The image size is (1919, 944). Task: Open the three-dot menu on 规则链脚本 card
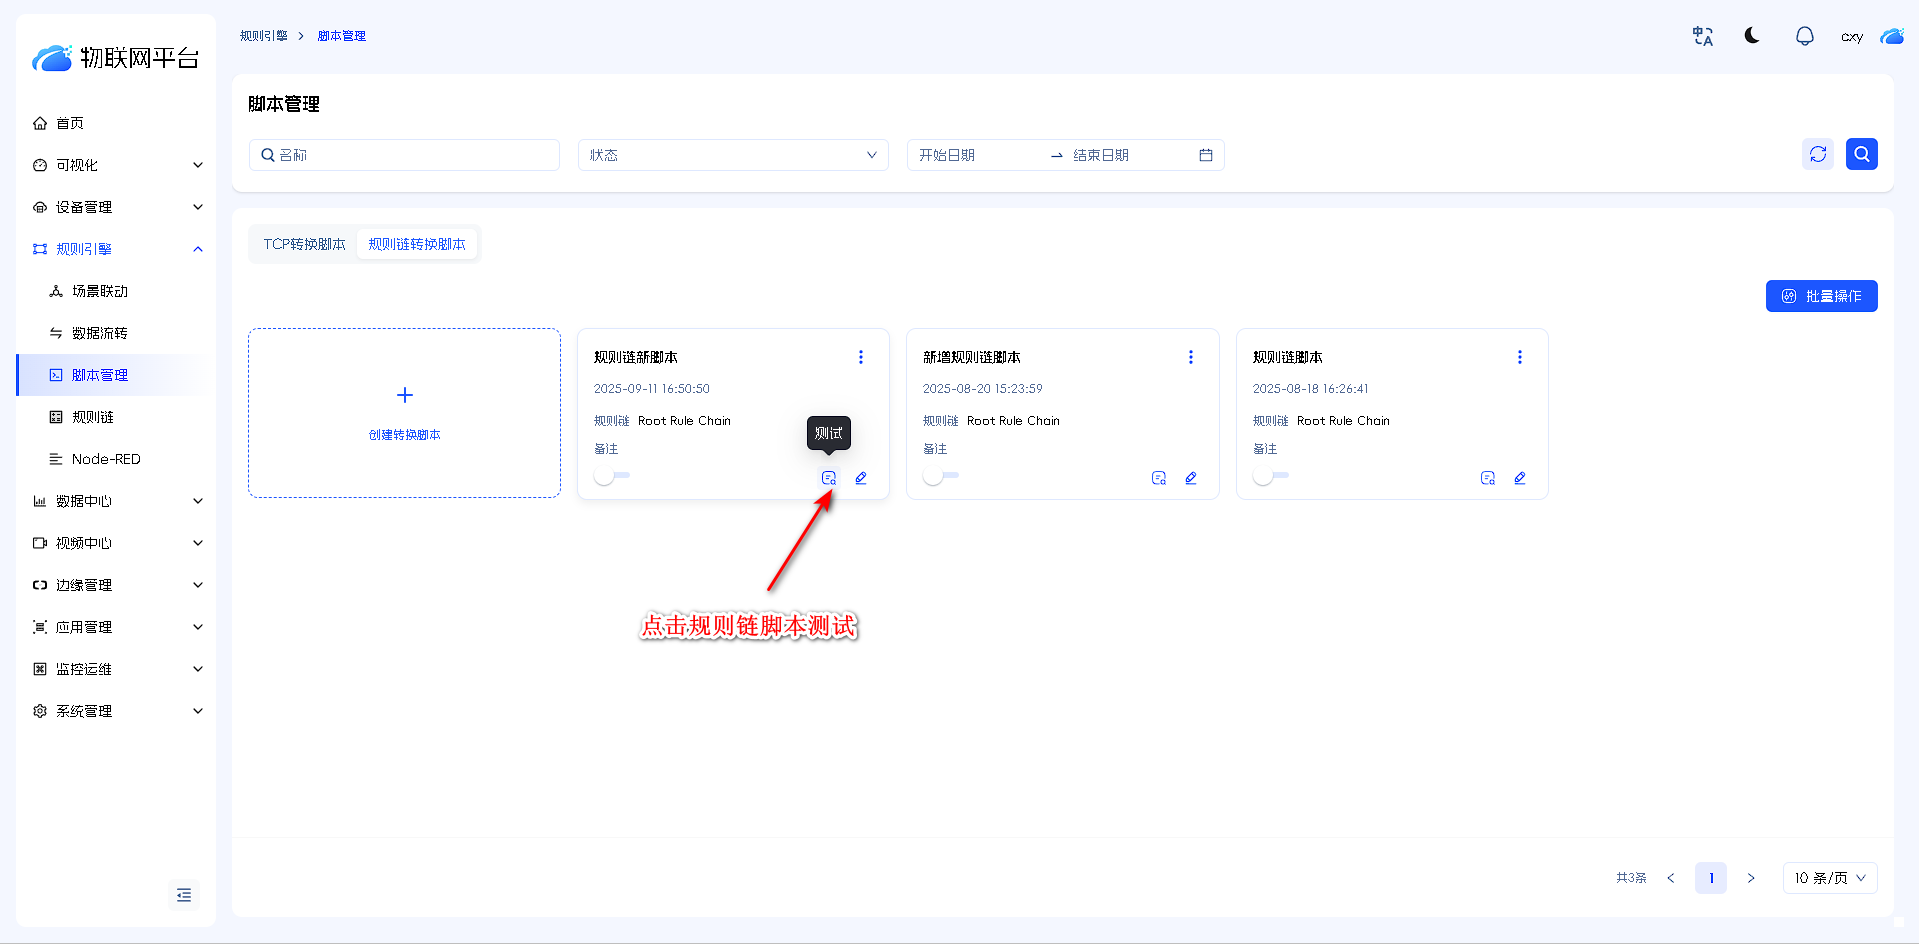click(x=1519, y=357)
